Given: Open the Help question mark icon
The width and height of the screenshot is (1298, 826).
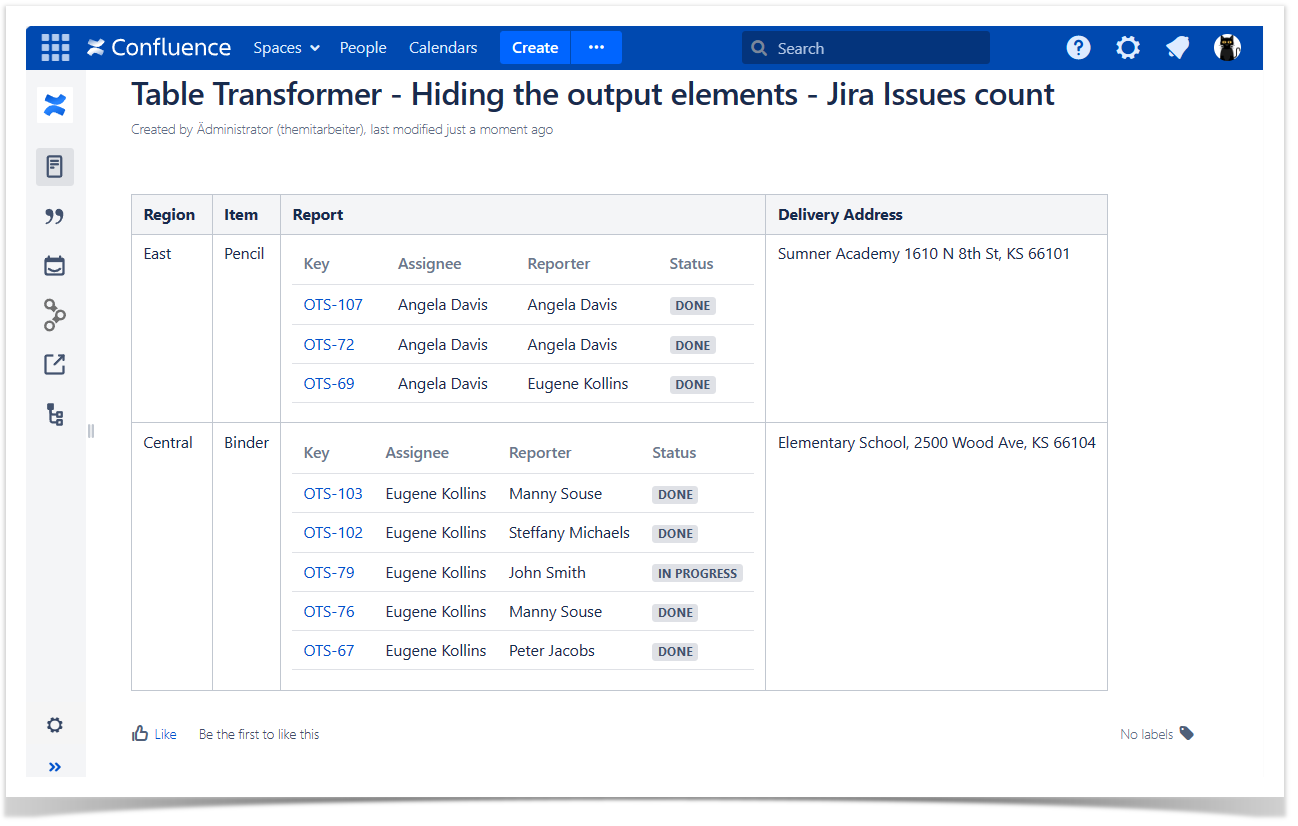Looking at the screenshot, I should click(x=1078, y=47).
